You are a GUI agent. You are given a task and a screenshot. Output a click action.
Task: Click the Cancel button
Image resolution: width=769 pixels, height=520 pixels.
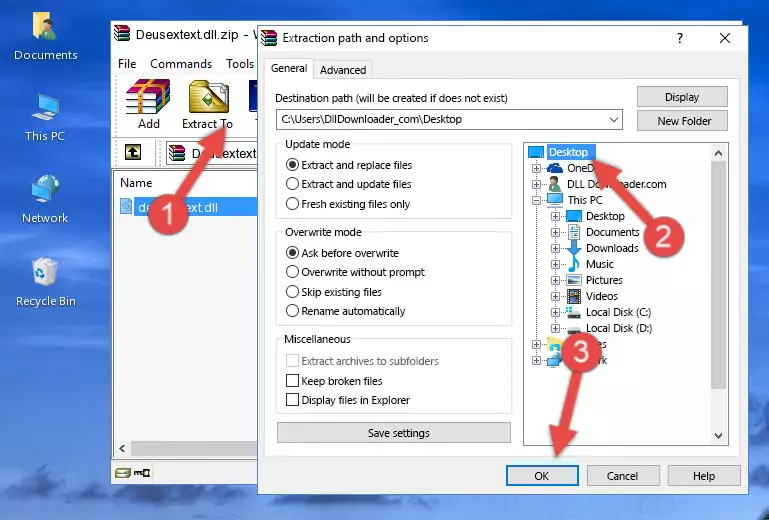622,476
